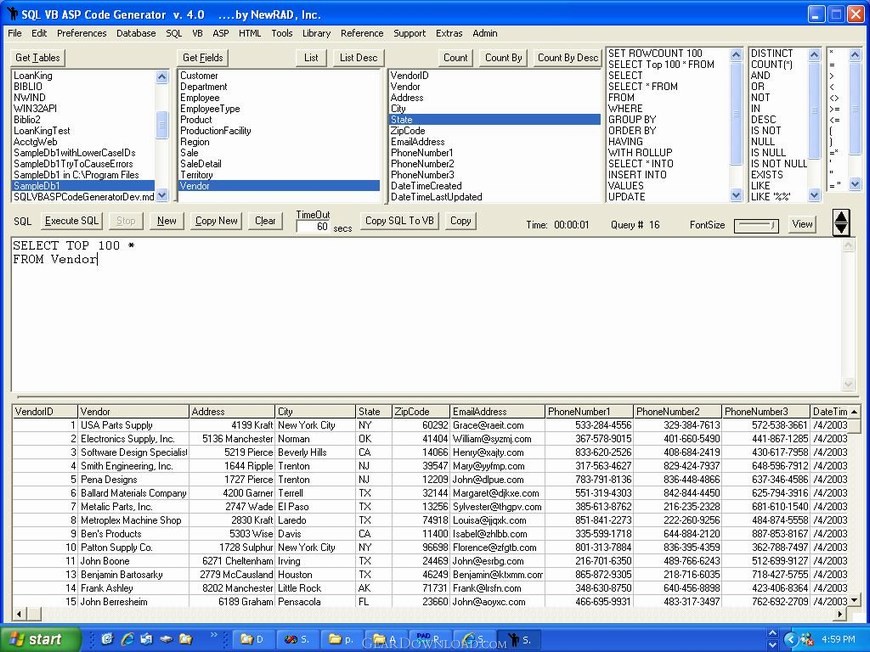
Task: Open the Tools menu
Action: [x=282, y=33]
